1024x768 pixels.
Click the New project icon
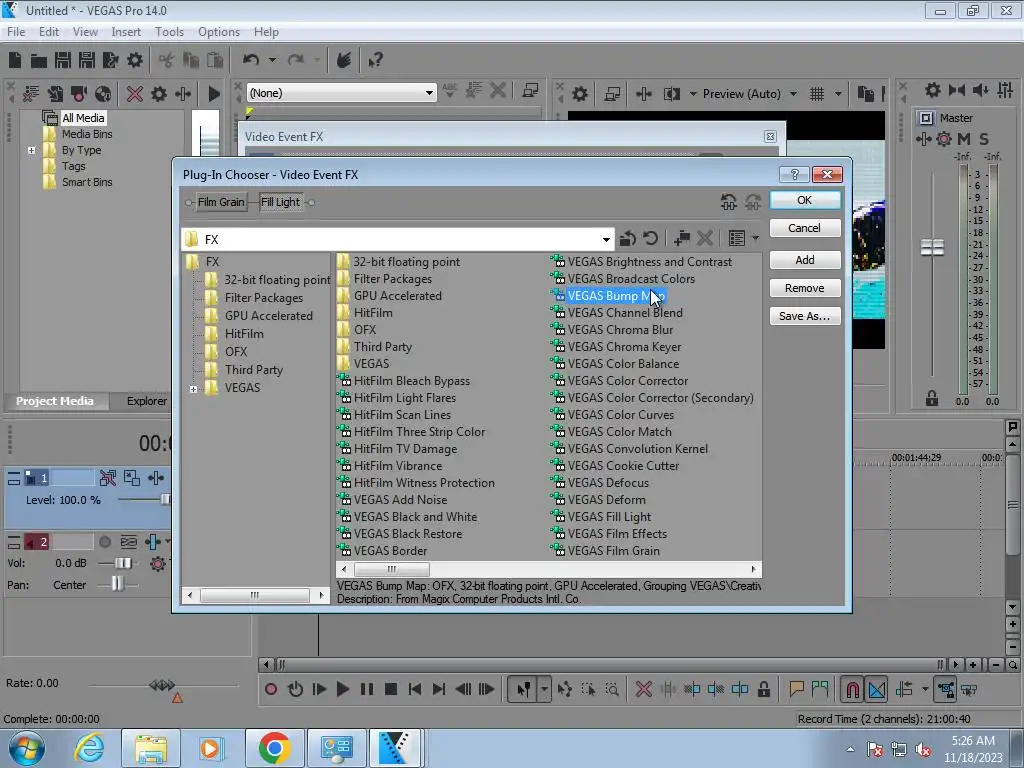tap(14, 60)
